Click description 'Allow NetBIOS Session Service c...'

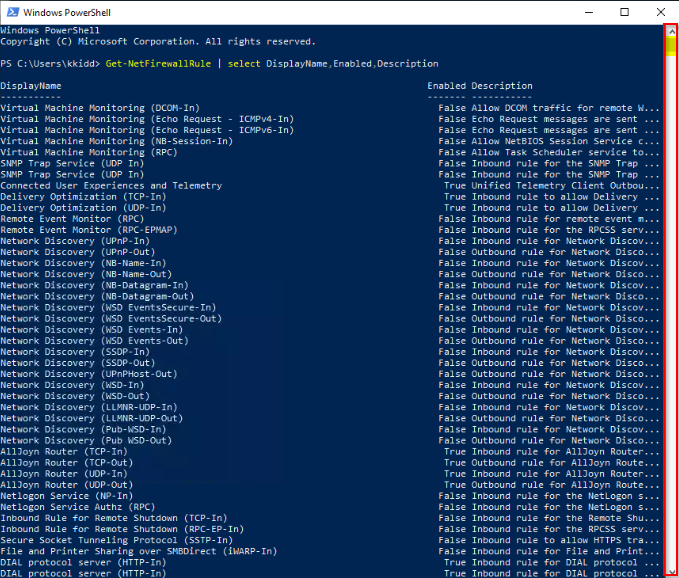coord(565,141)
